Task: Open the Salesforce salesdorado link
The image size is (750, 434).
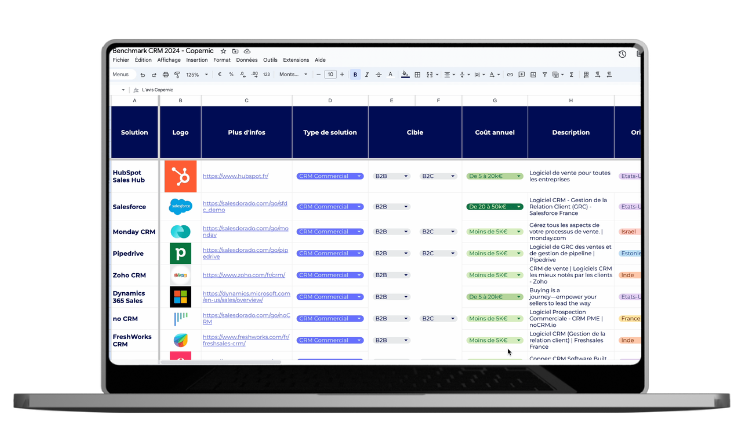Action: tap(245, 207)
